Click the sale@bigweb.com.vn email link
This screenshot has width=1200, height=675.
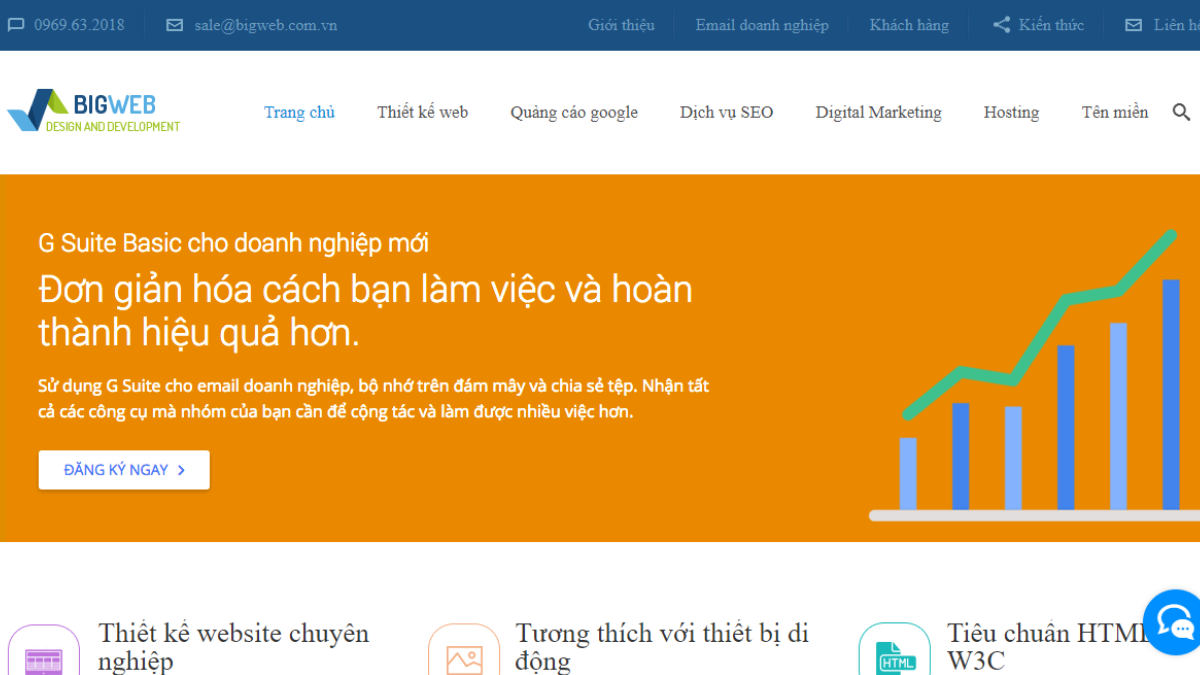[266, 25]
